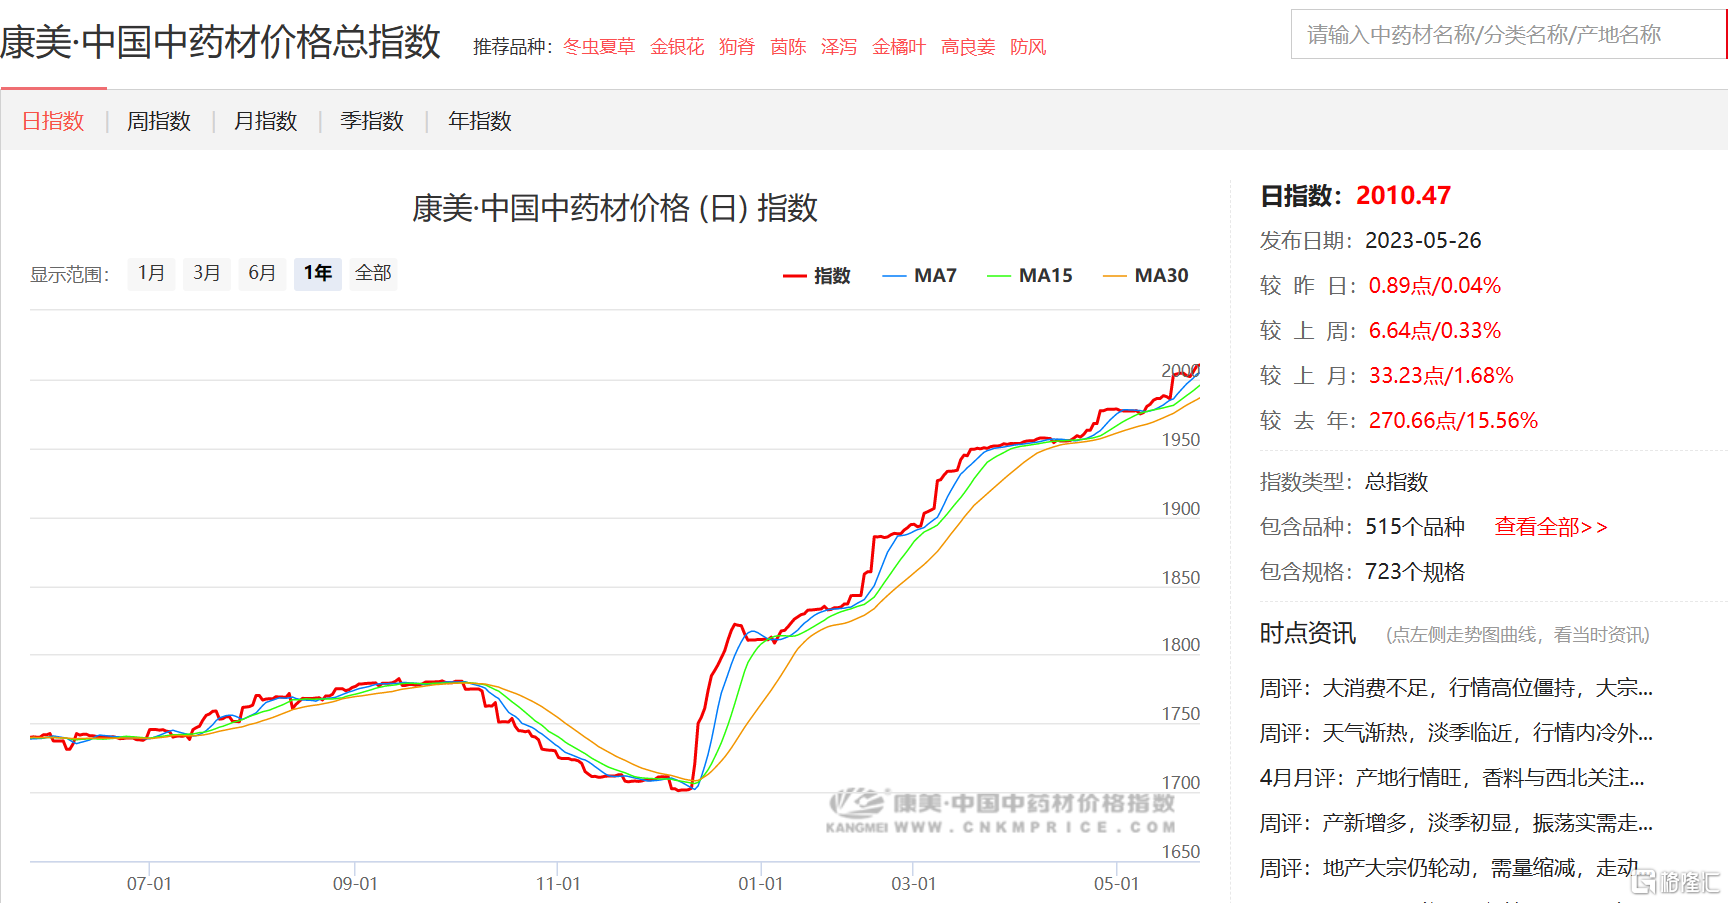Switch to 季指数 tab
The width and height of the screenshot is (1728, 903).
372,121
